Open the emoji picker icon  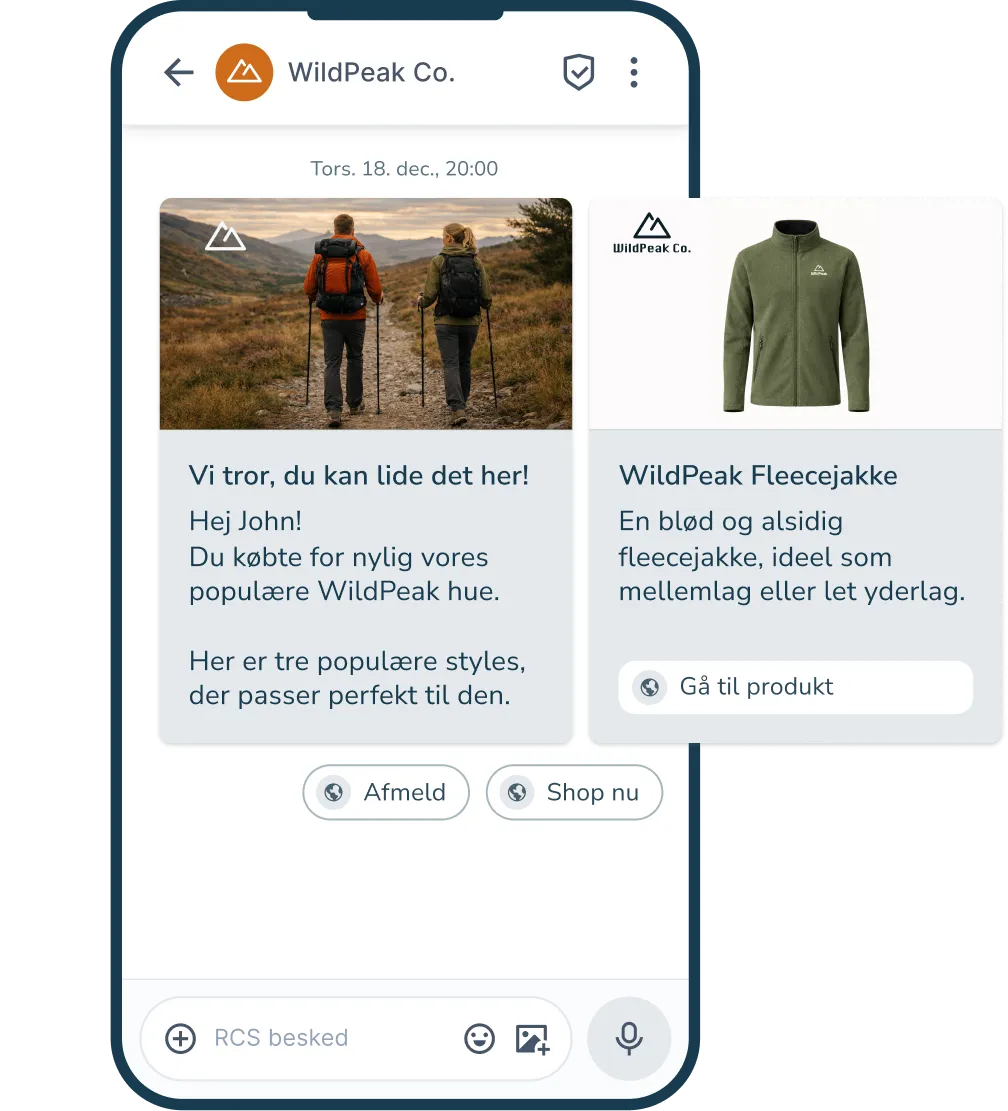point(480,1039)
